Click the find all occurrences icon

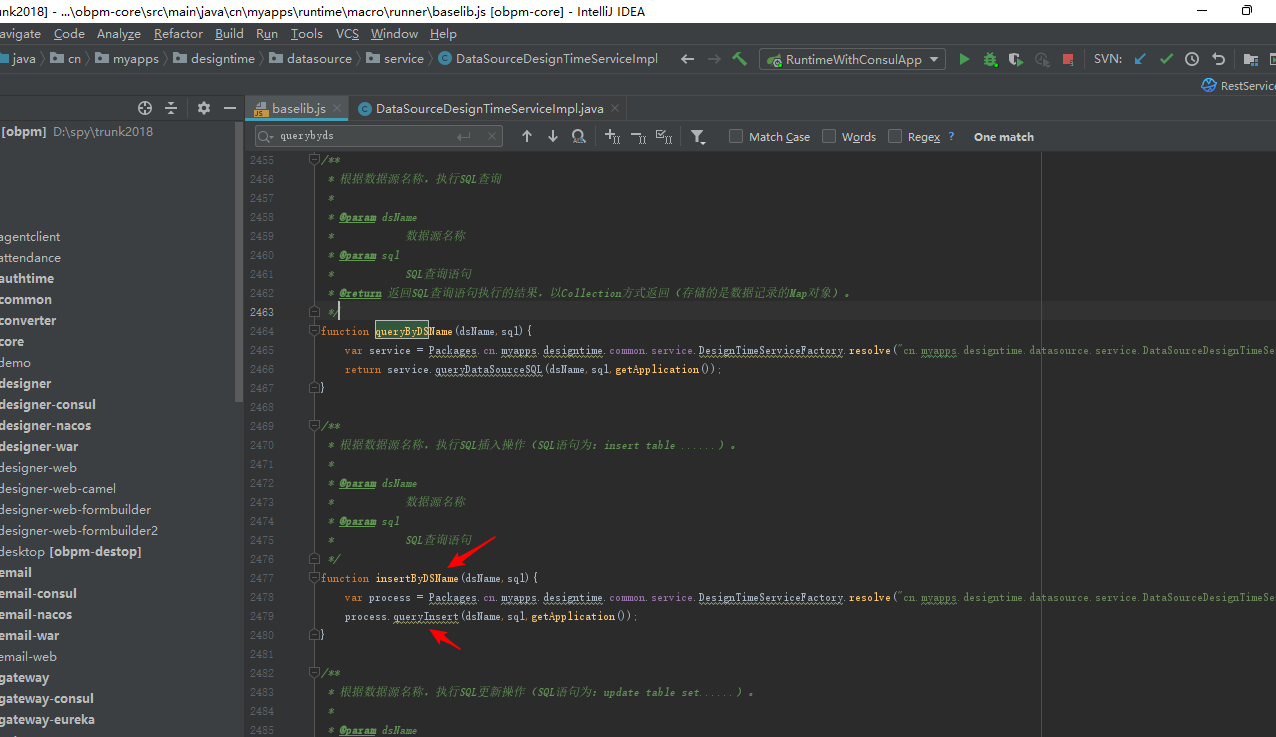point(579,136)
